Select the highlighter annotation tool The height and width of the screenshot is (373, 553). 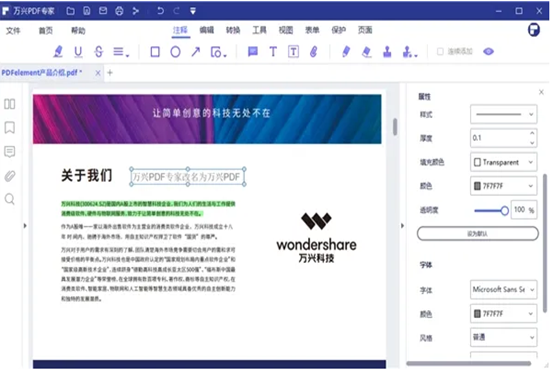(x=58, y=52)
